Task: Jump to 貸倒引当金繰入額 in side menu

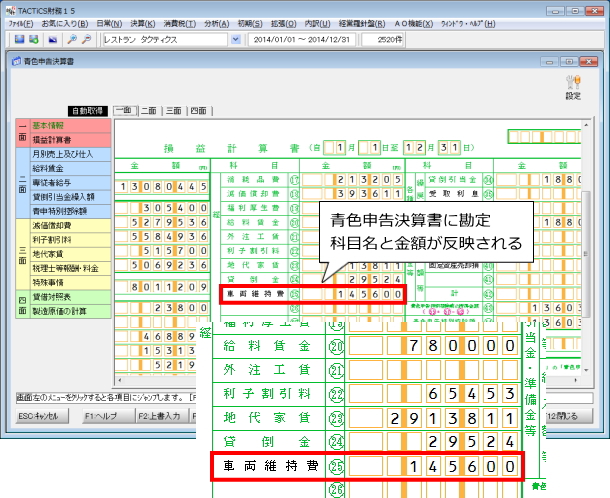Action: pyautogui.click(x=70, y=197)
